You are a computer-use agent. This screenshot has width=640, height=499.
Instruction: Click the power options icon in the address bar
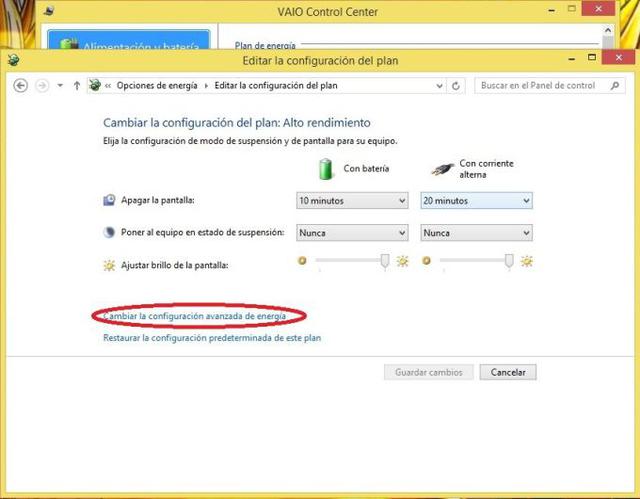pos(95,85)
